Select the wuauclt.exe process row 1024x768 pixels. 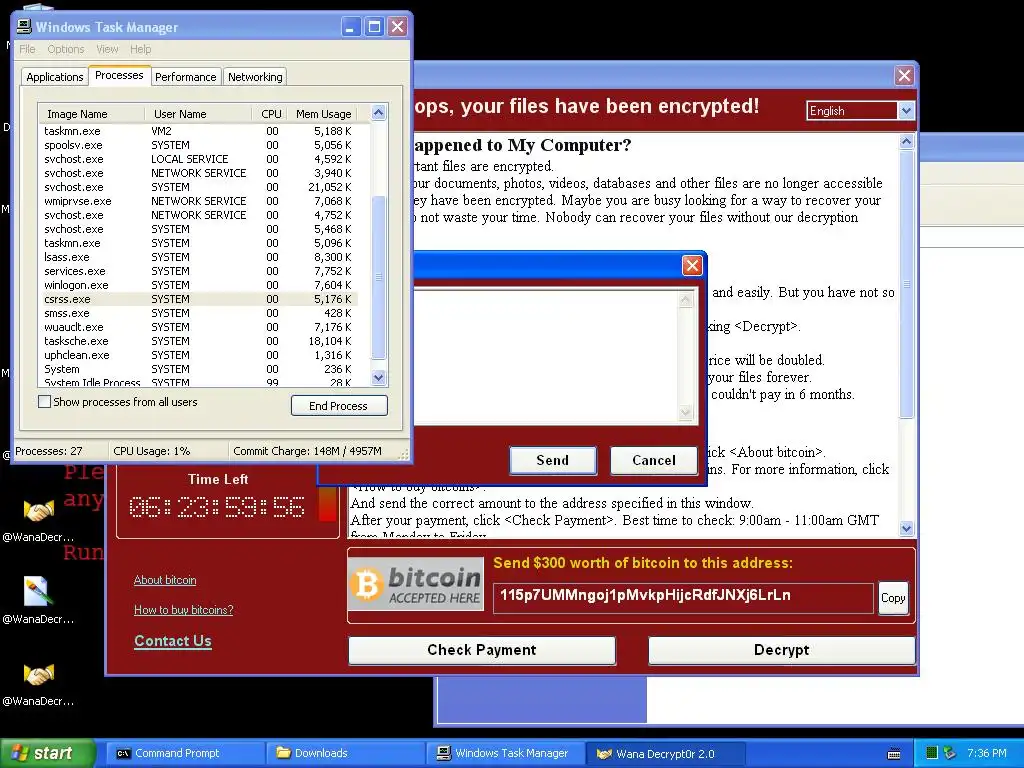point(199,327)
